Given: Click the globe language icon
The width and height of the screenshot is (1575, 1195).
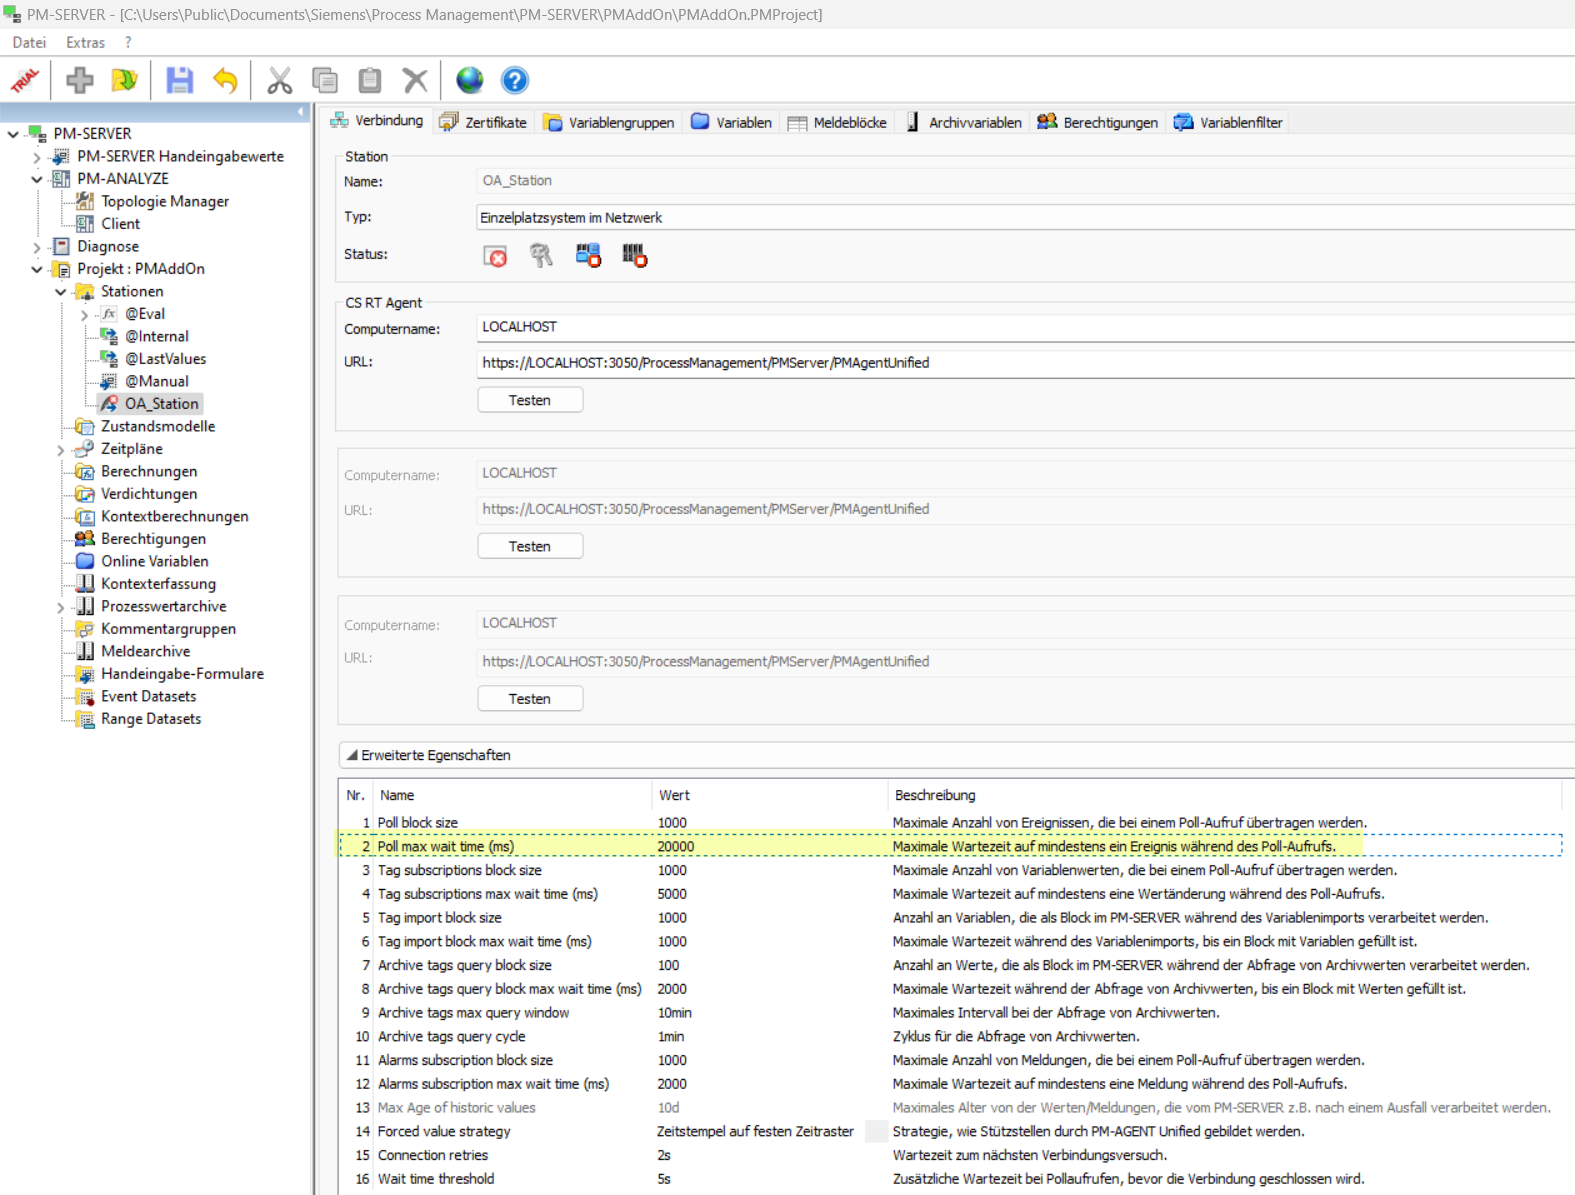Looking at the screenshot, I should (470, 80).
